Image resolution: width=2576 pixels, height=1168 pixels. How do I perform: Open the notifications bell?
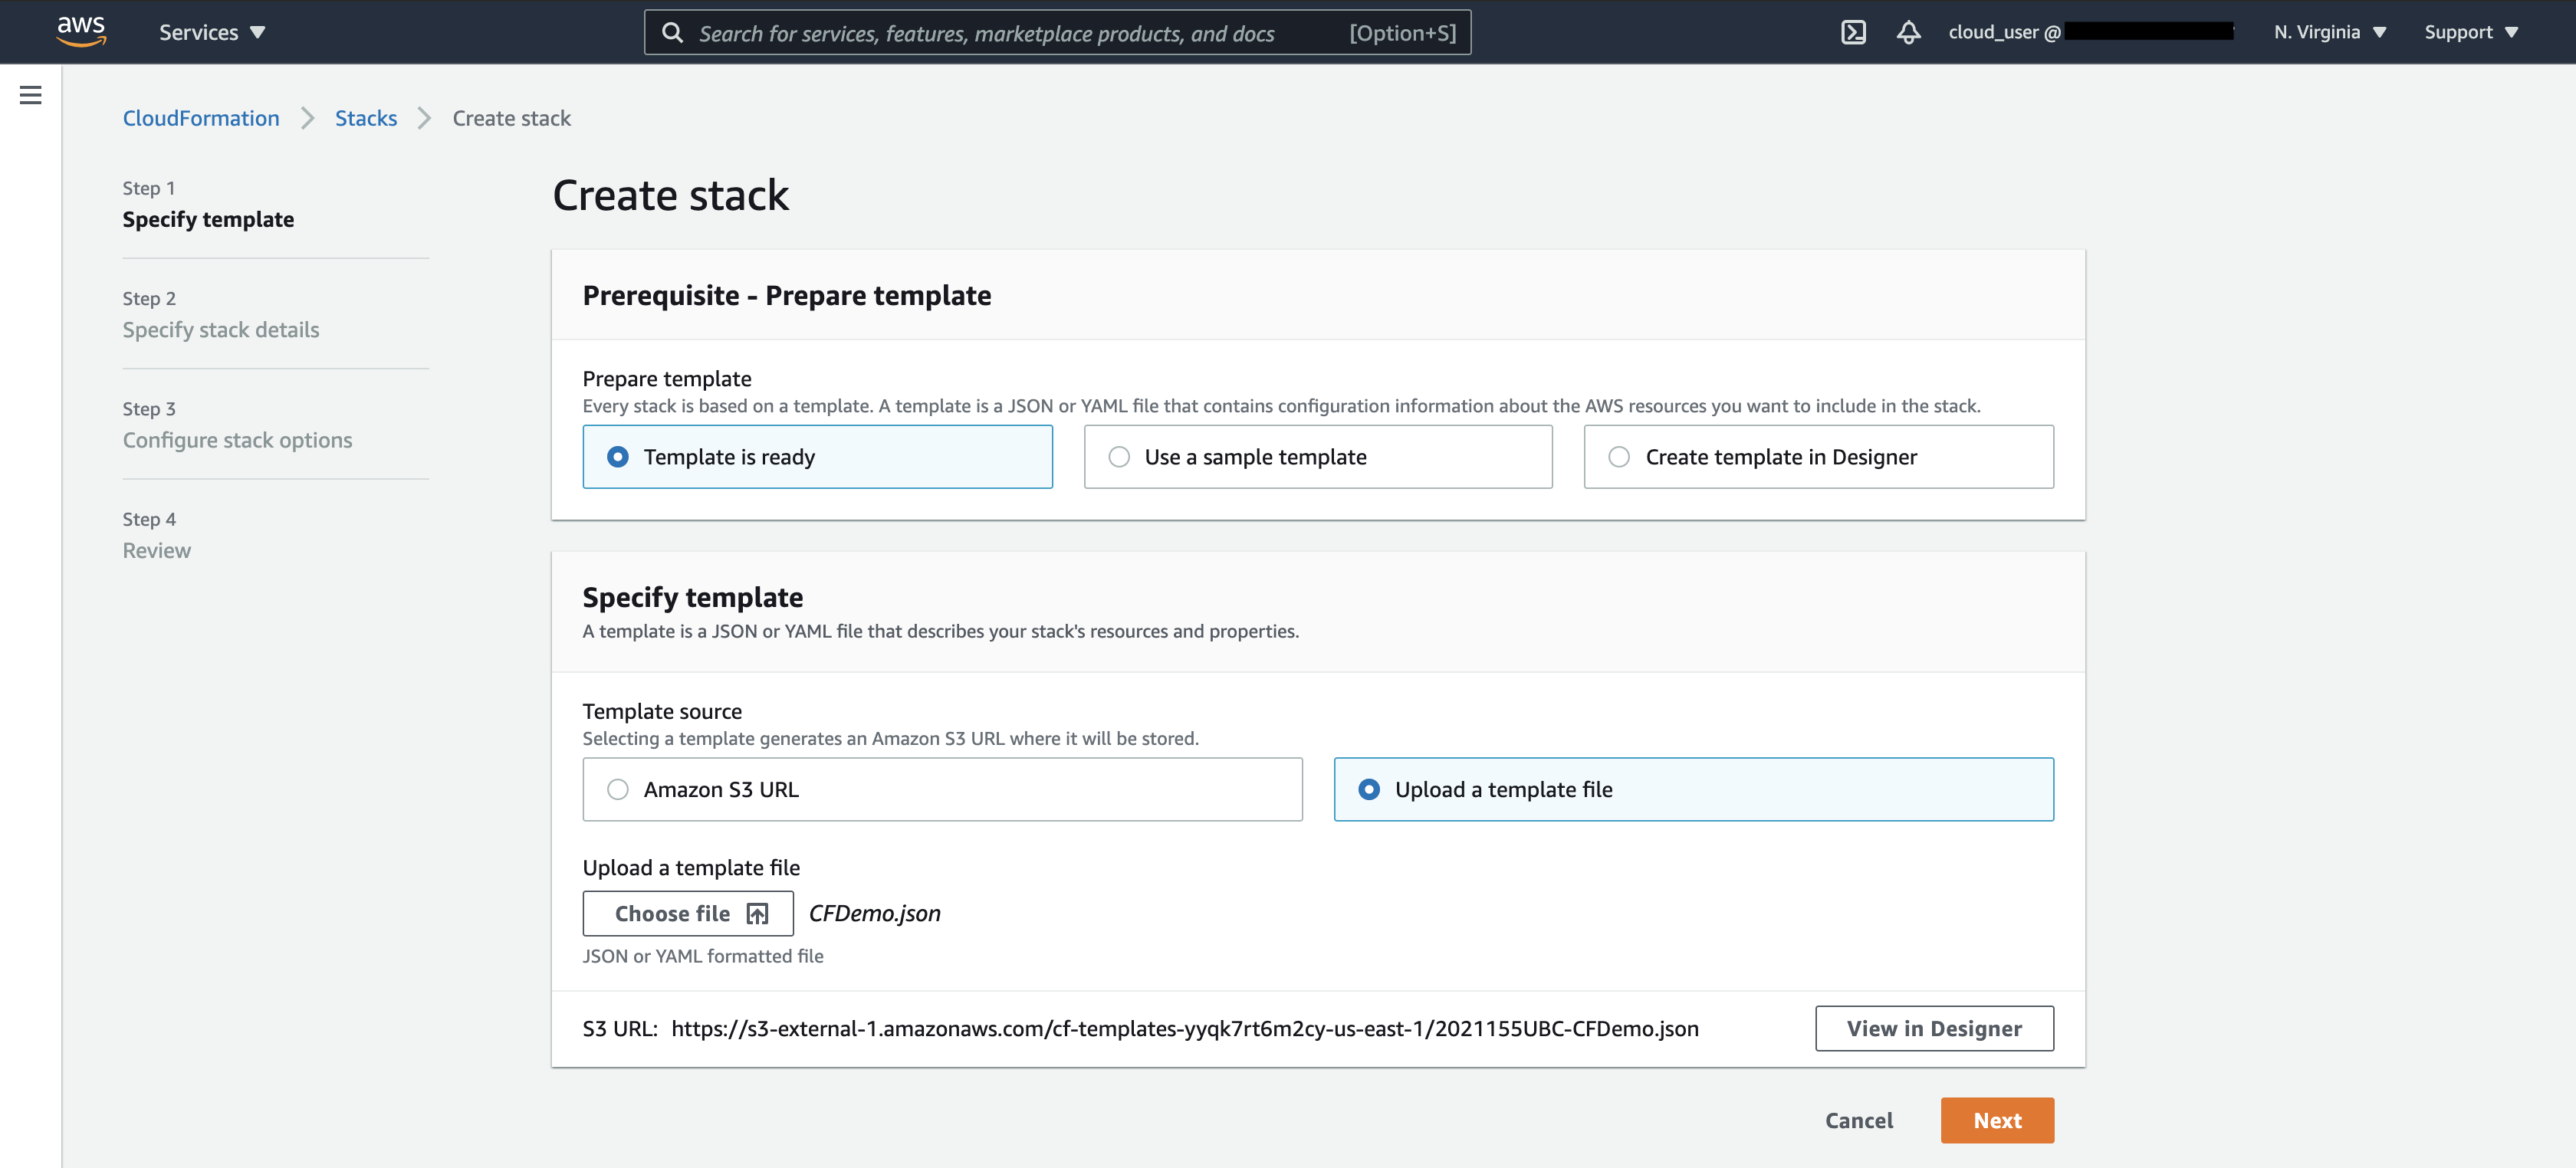click(x=1908, y=32)
